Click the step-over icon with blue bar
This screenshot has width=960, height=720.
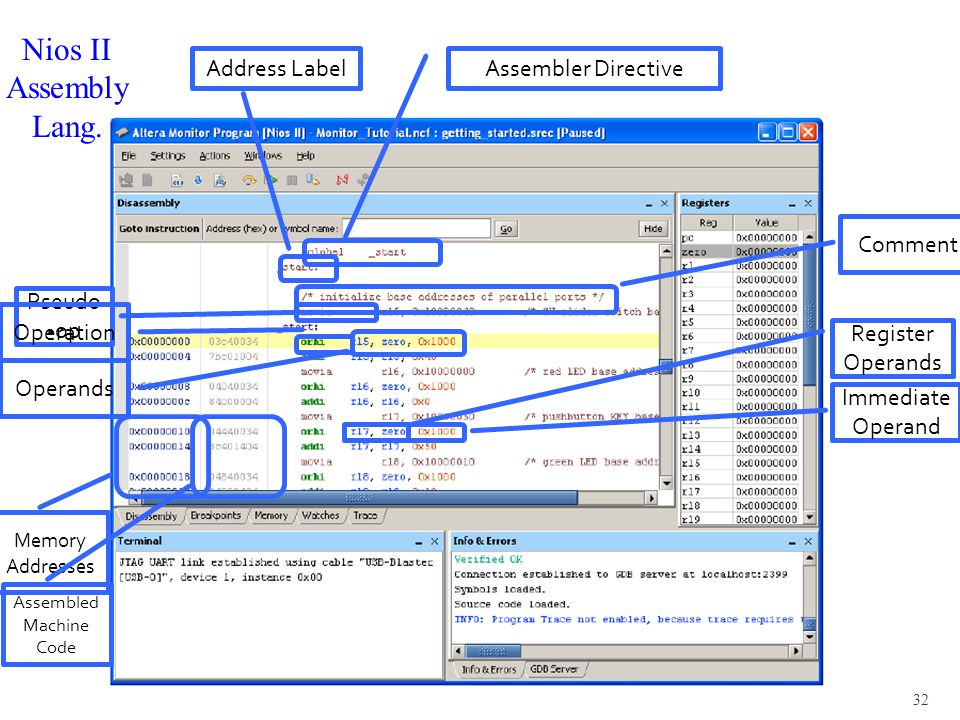[x=313, y=180]
